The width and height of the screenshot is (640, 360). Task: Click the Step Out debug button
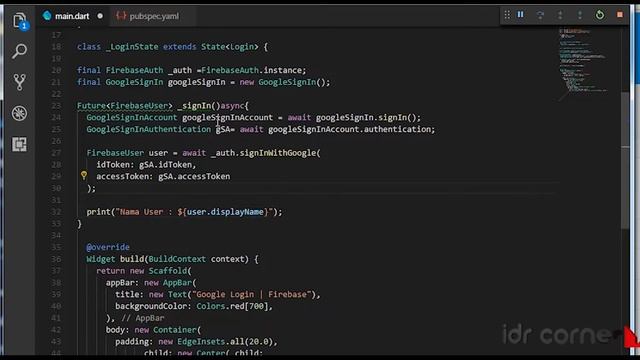(580, 15)
